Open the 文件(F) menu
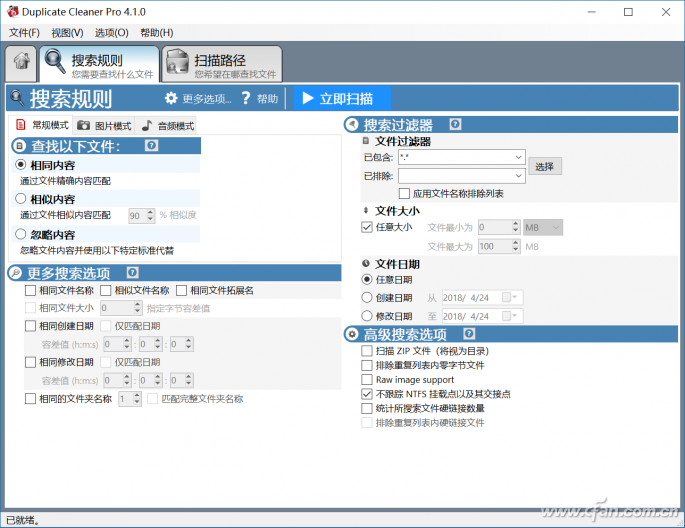Viewport: 685px width, 528px height. (24, 33)
